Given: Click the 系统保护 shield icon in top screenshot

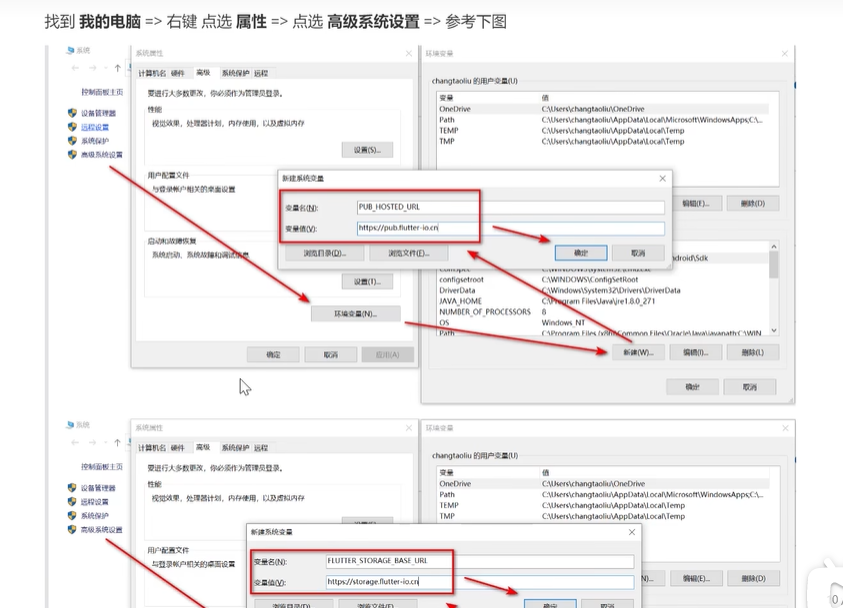Looking at the screenshot, I should [x=73, y=141].
